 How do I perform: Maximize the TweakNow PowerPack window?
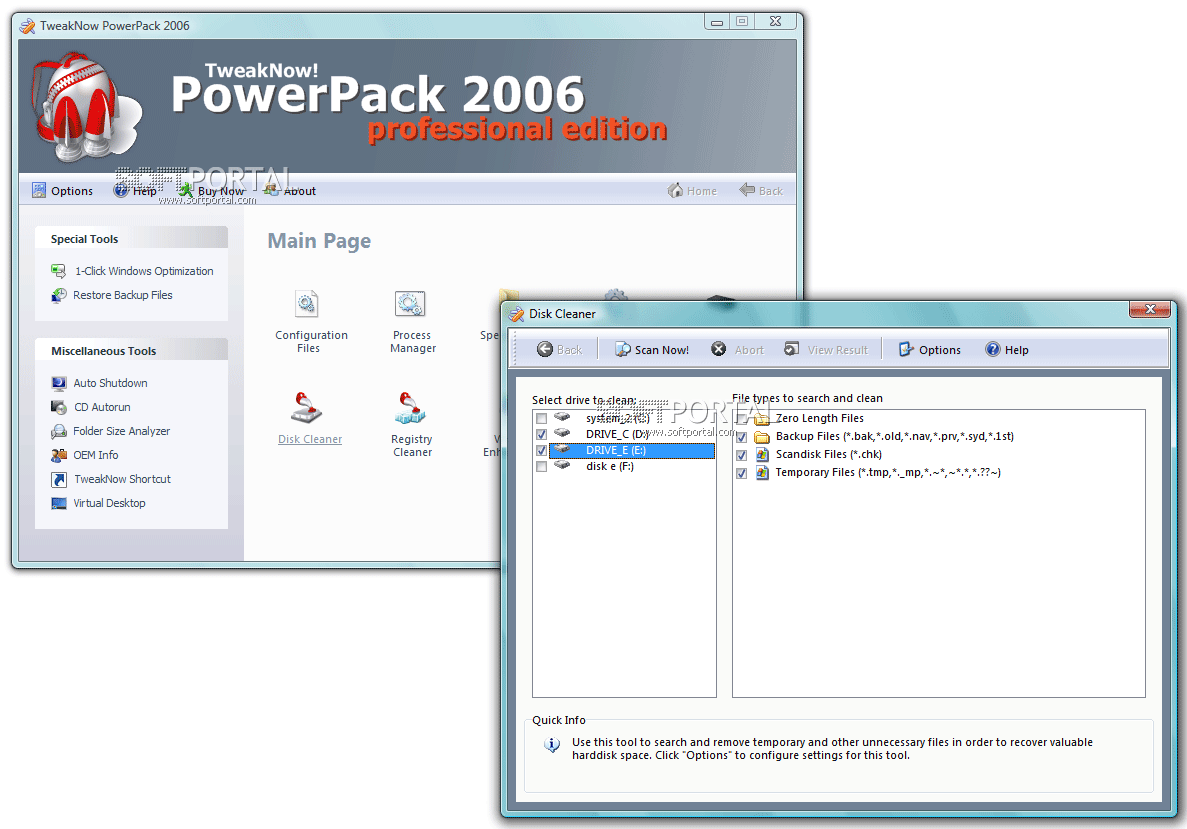click(x=743, y=21)
